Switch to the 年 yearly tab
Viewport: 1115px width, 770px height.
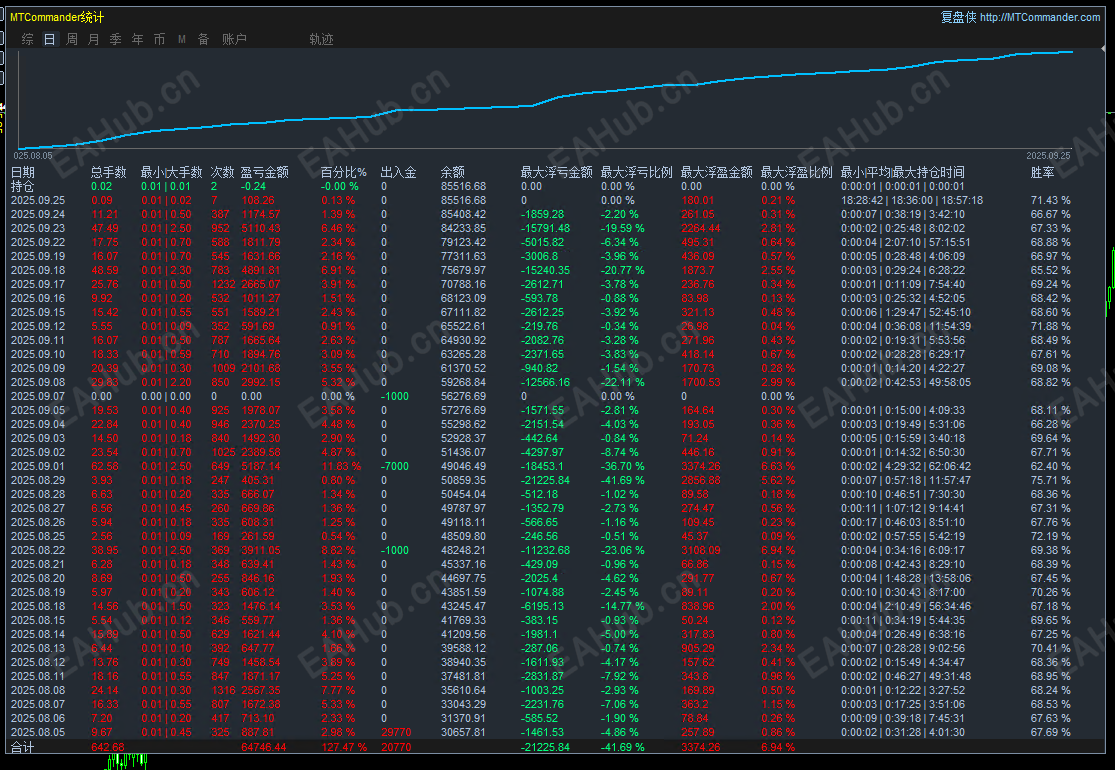point(138,39)
